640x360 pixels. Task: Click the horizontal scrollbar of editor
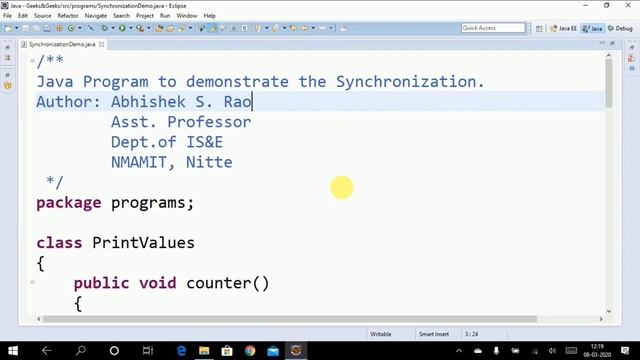[290, 319]
